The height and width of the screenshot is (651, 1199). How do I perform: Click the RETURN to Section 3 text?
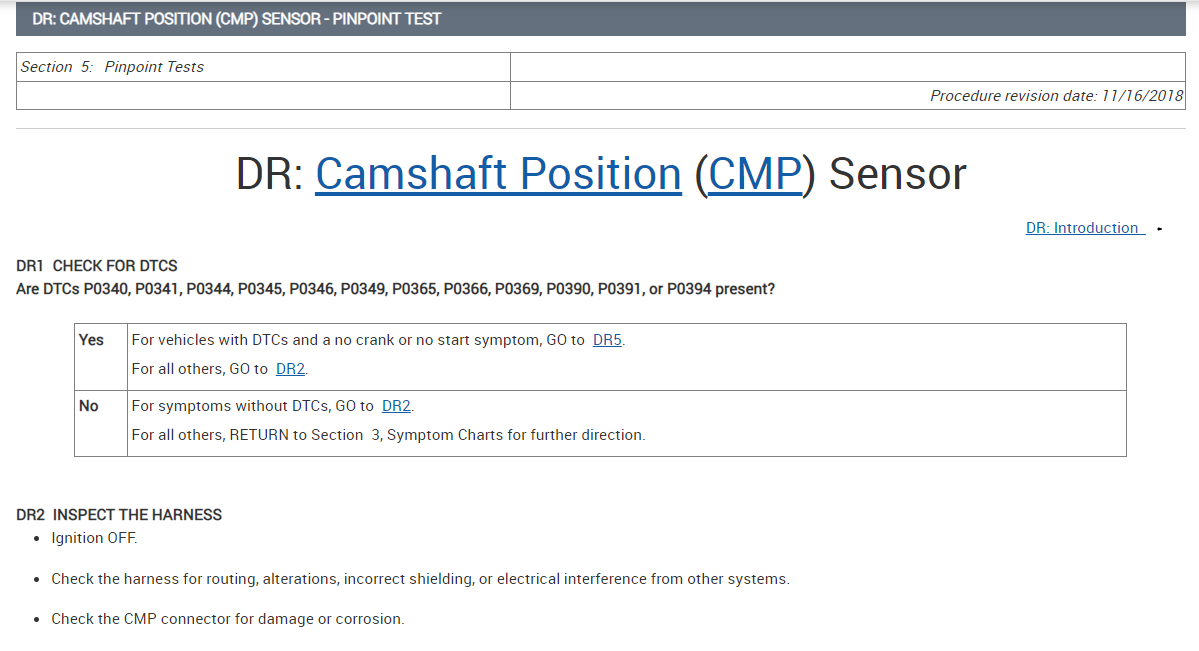pyautogui.click(x=388, y=435)
